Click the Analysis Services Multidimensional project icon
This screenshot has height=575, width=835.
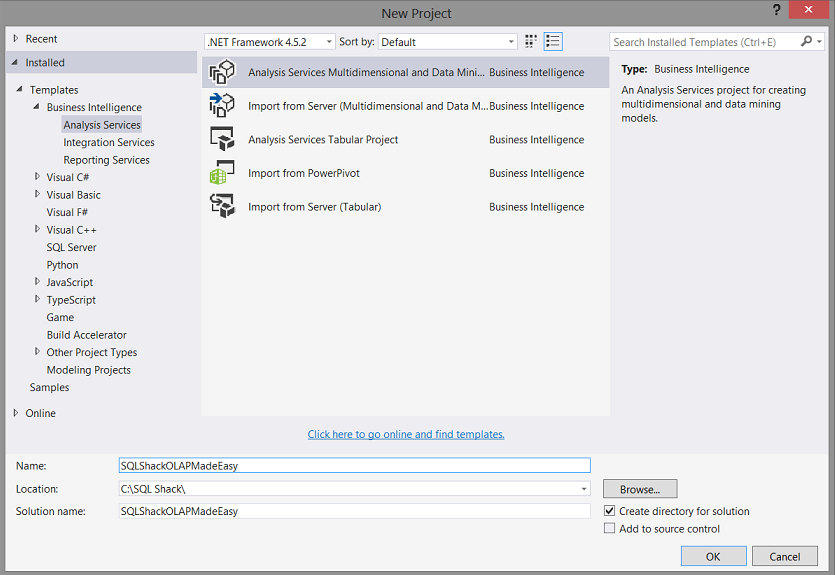point(222,72)
